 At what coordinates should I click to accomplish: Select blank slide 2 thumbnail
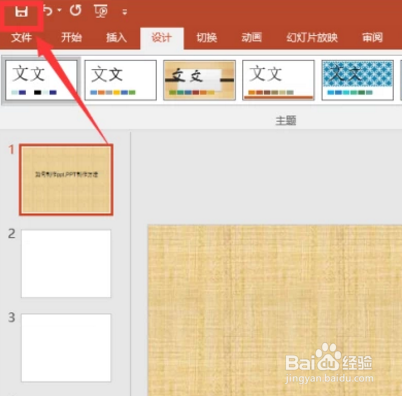66,263
